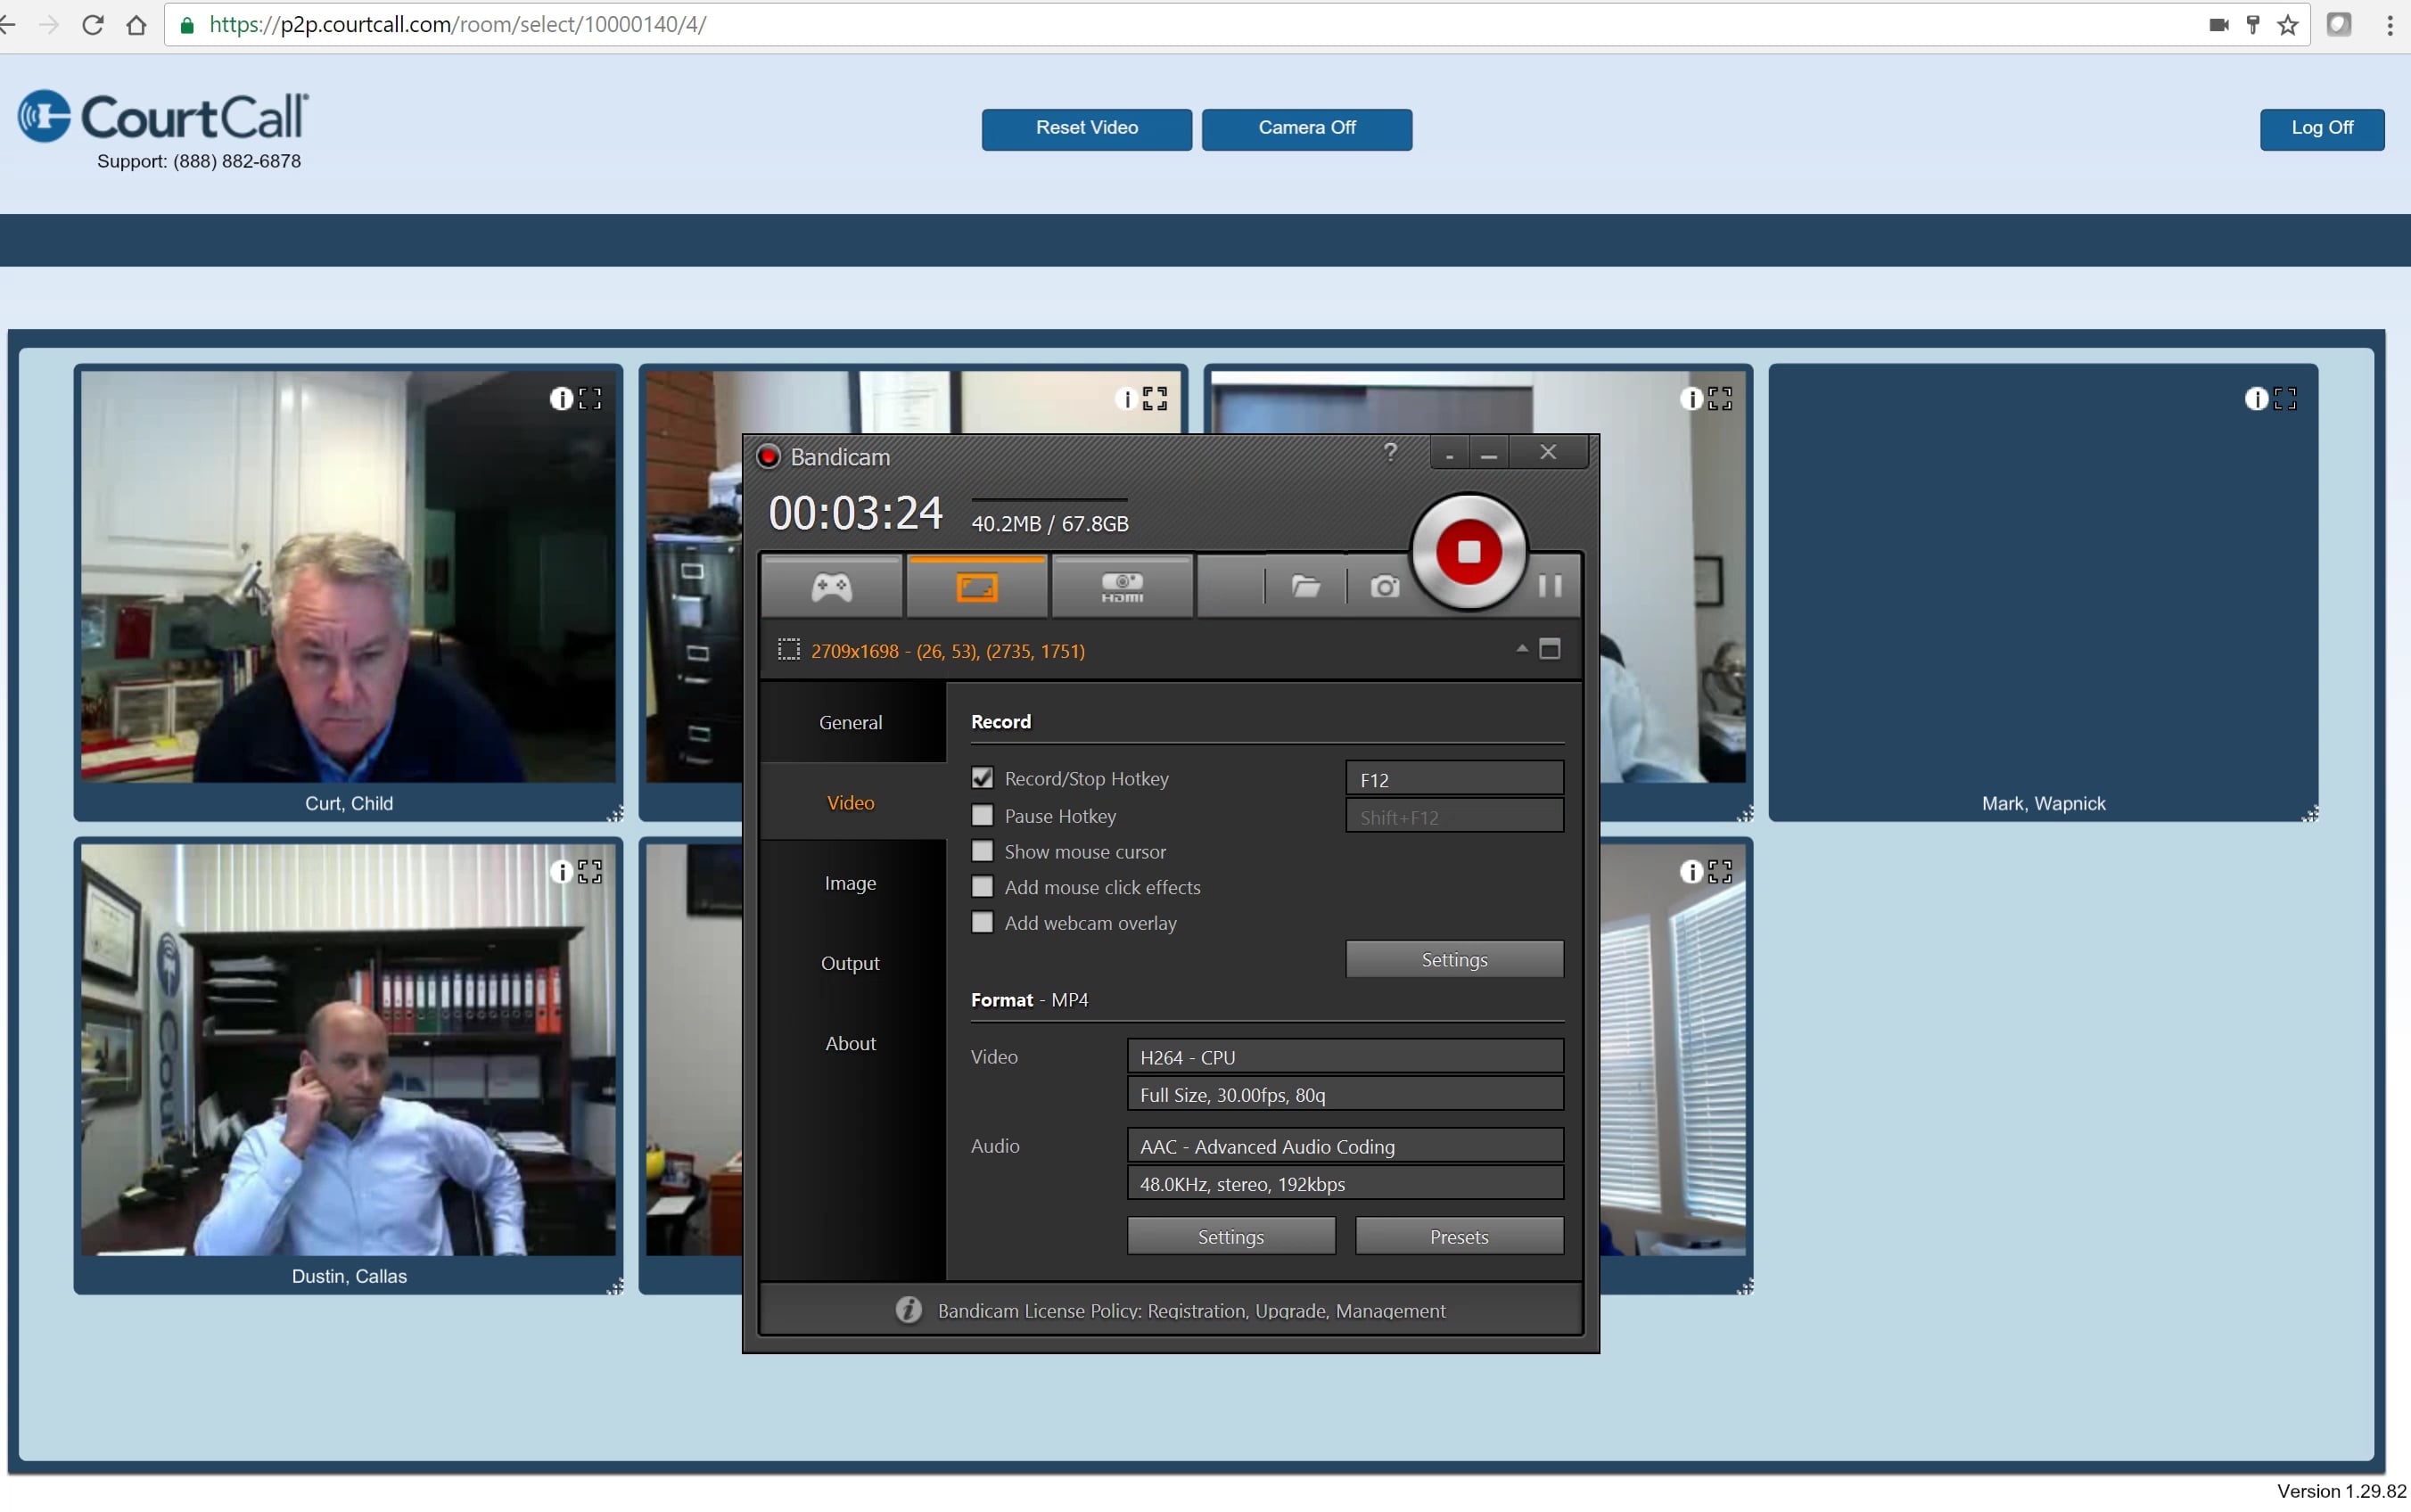Open Bandicam help with question mark icon
2411x1512 pixels.
click(x=1391, y=452)
